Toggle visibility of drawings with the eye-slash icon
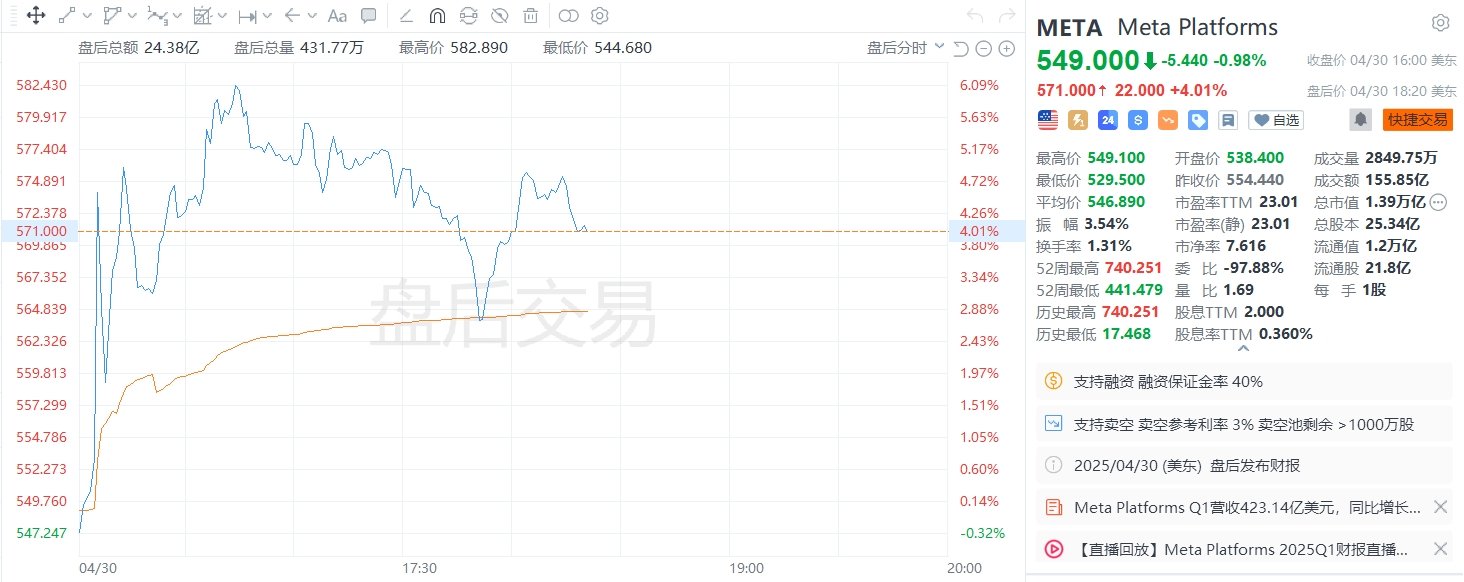1464x582 pixels. tap(499, 15)
